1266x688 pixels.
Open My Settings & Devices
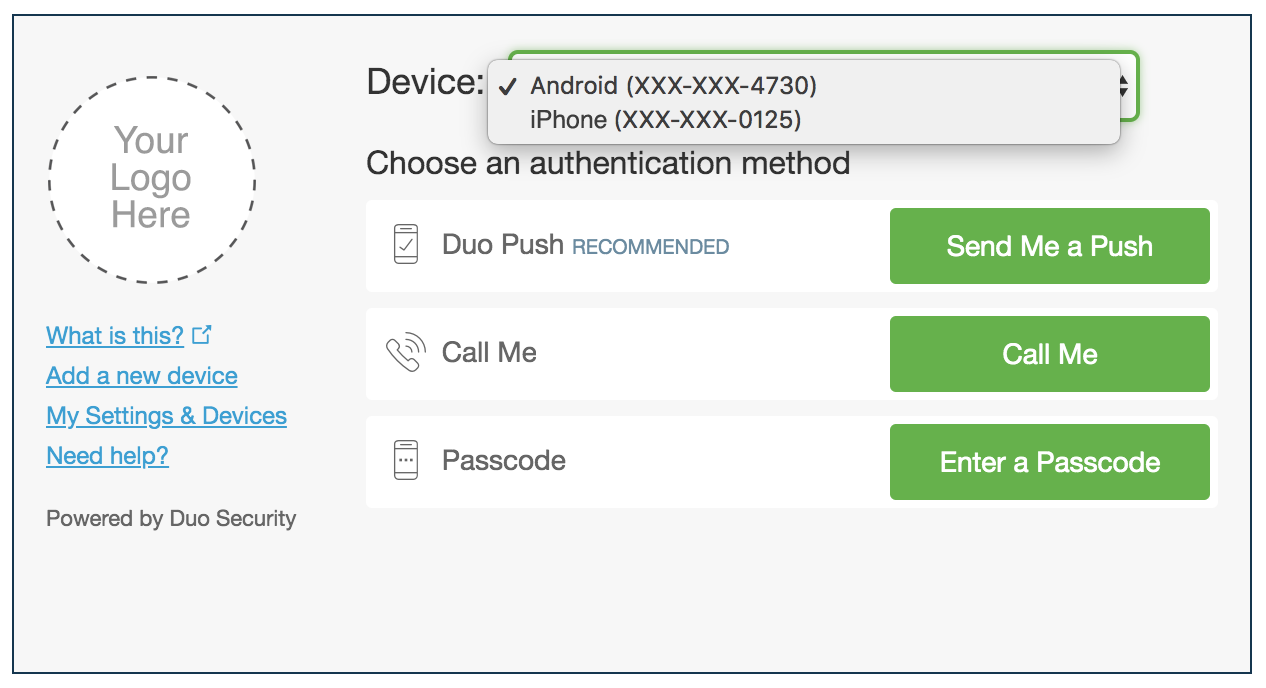click(x=166, y=415)
